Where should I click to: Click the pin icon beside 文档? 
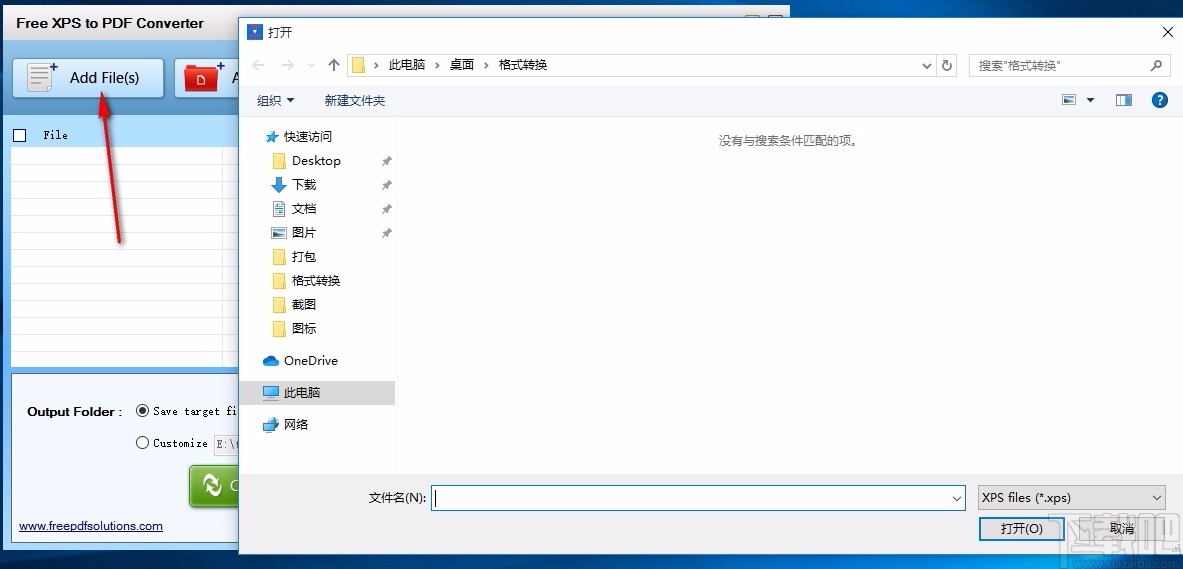coord(386,209)
